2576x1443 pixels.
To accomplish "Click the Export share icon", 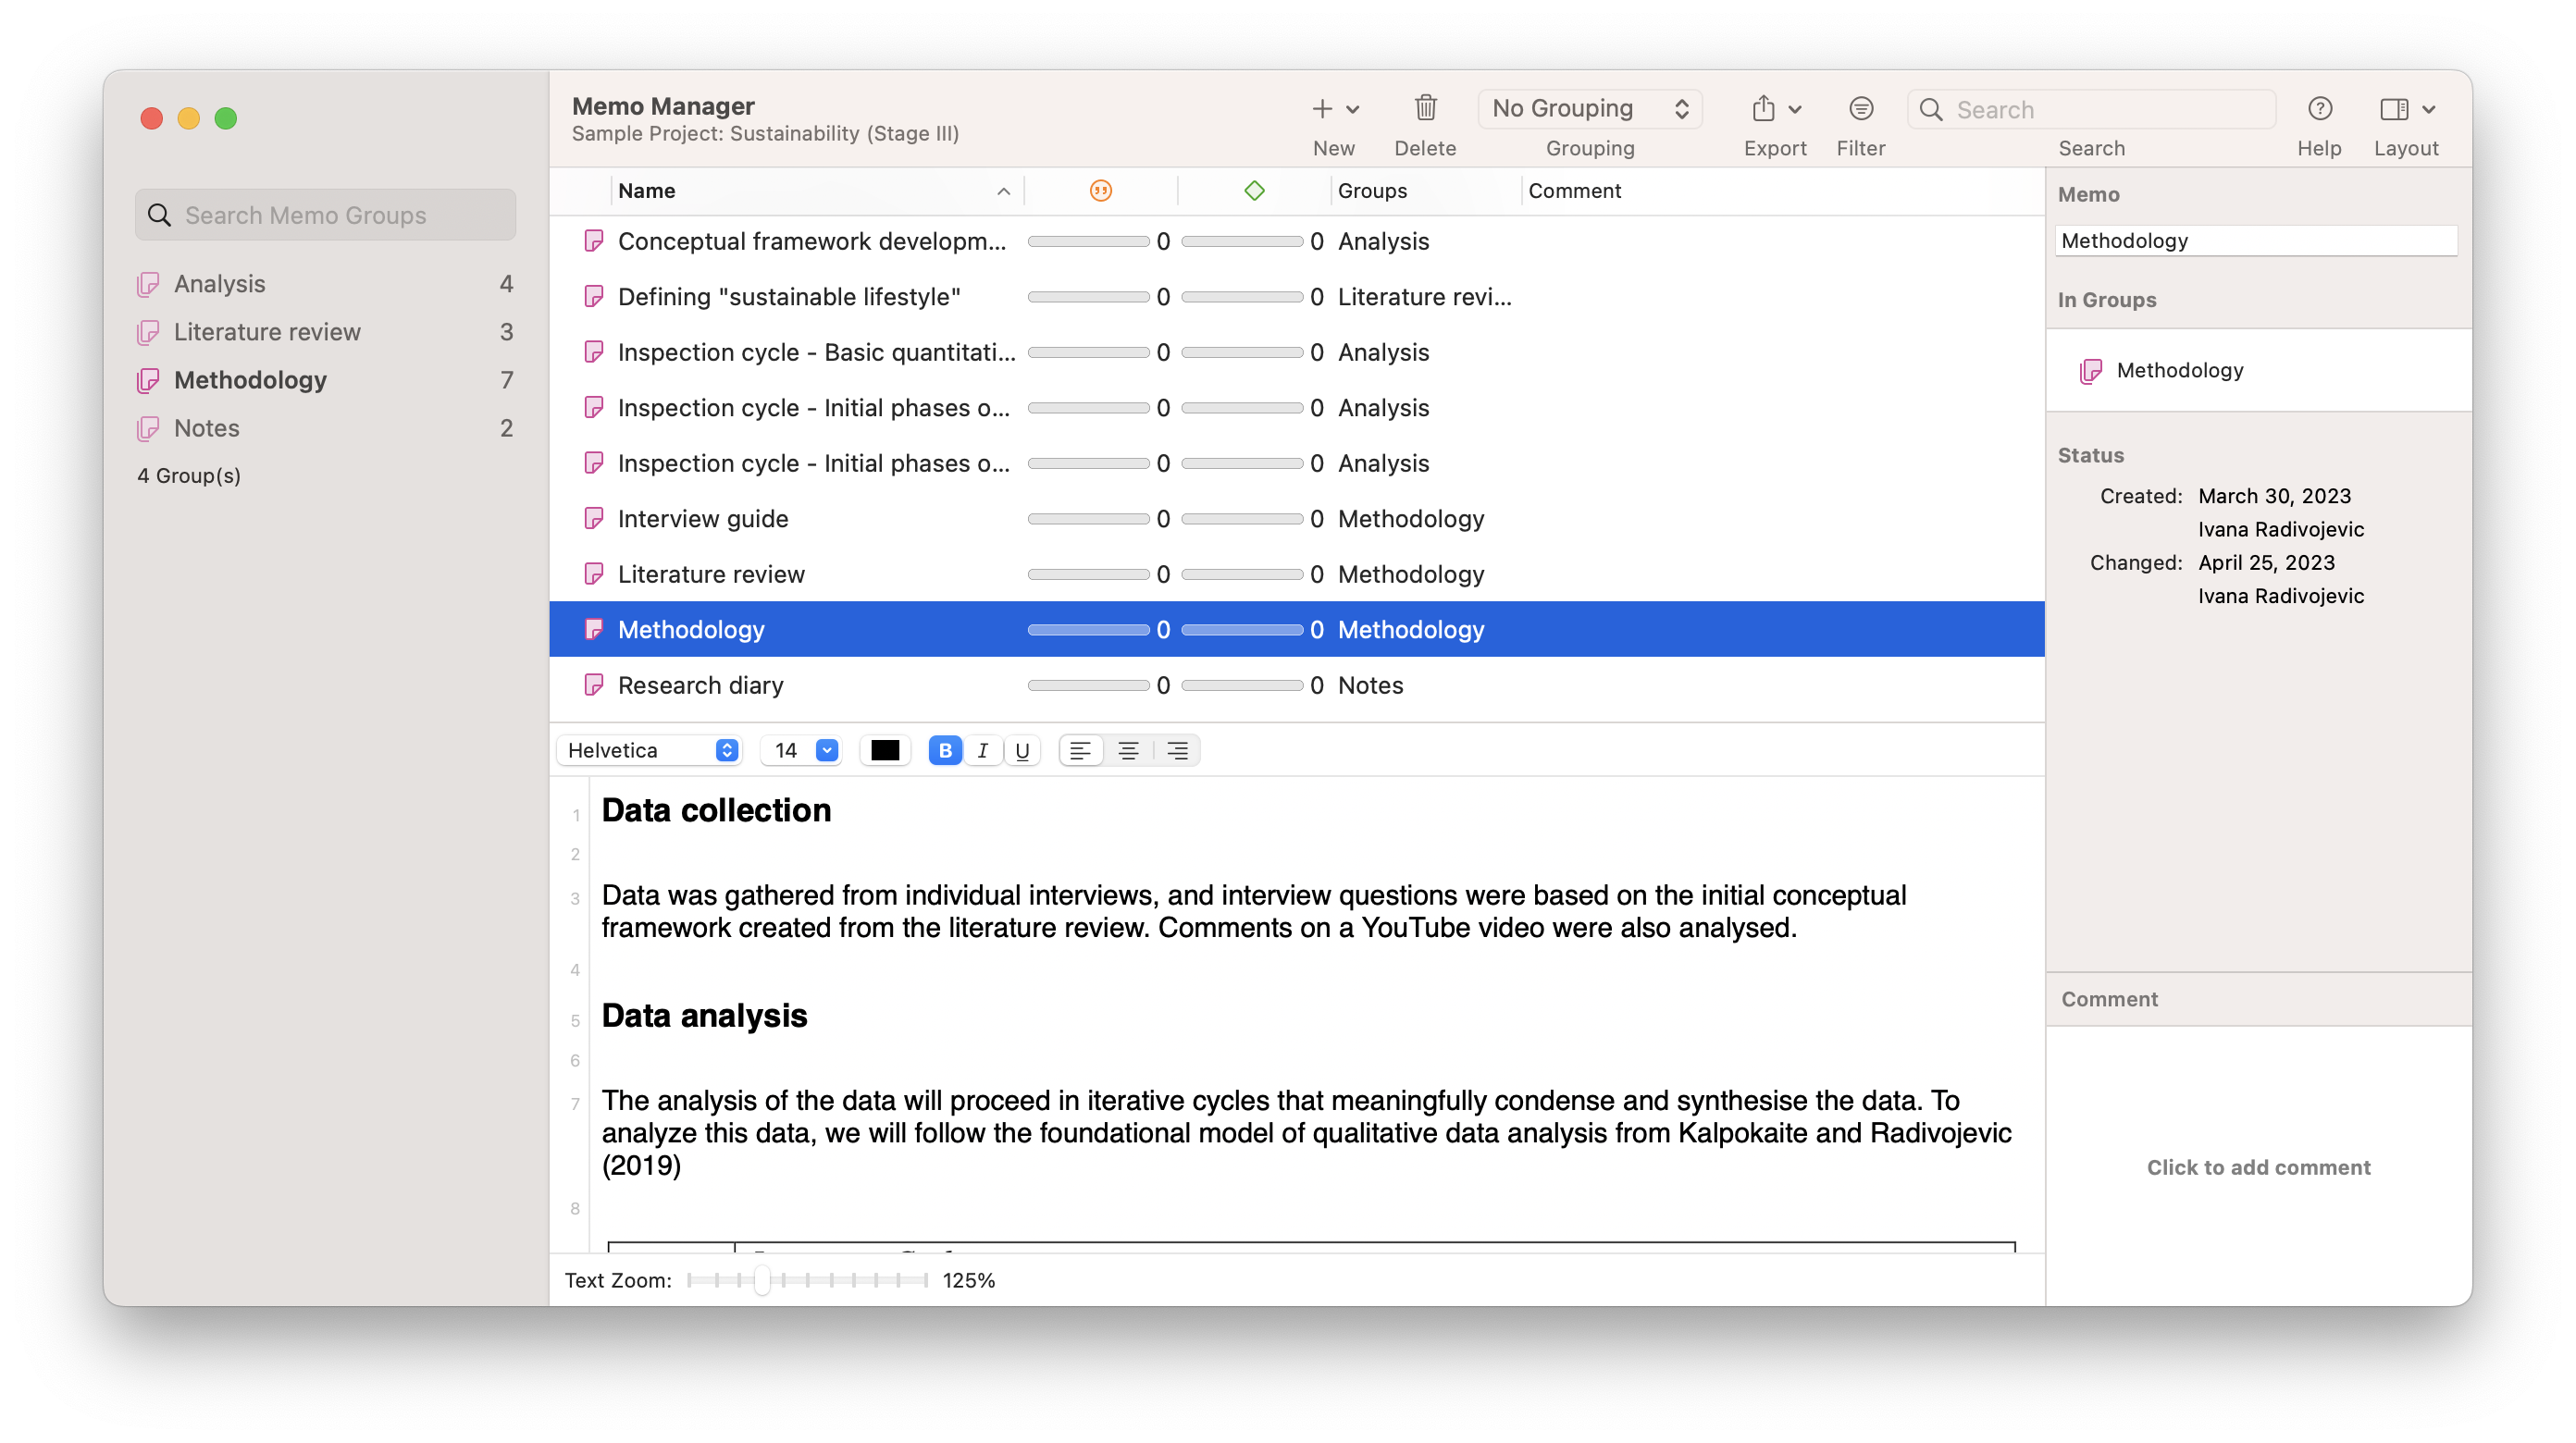I will pos(1764,108).
